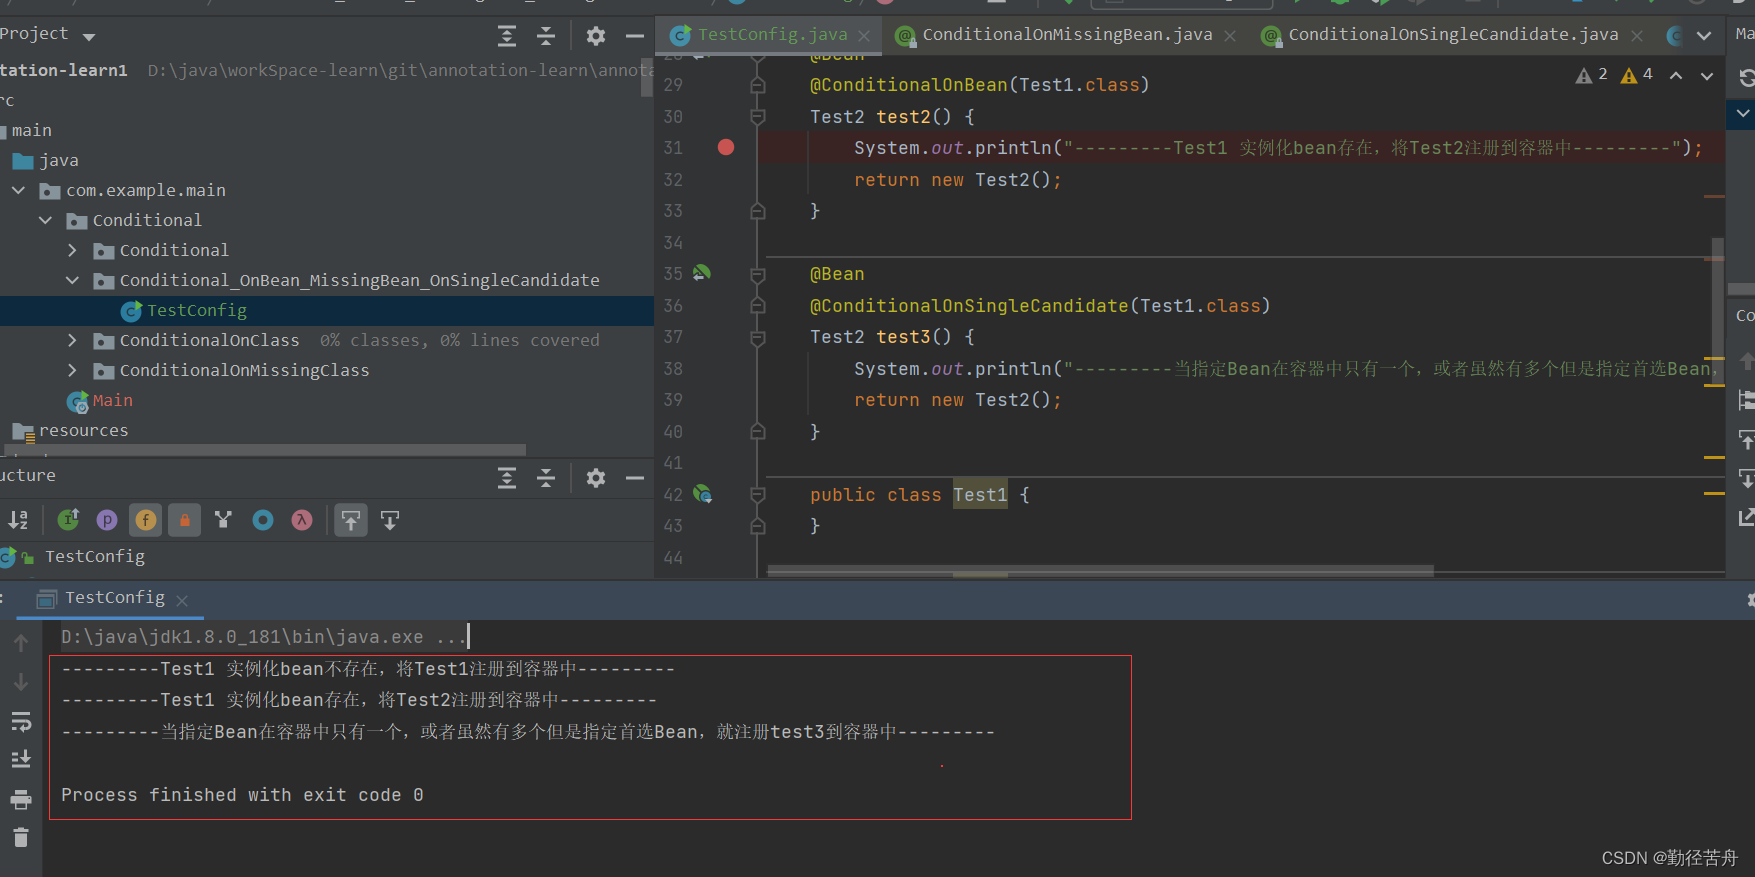Toggle Show Anonymous Classes filter

[x=263, y=520]
